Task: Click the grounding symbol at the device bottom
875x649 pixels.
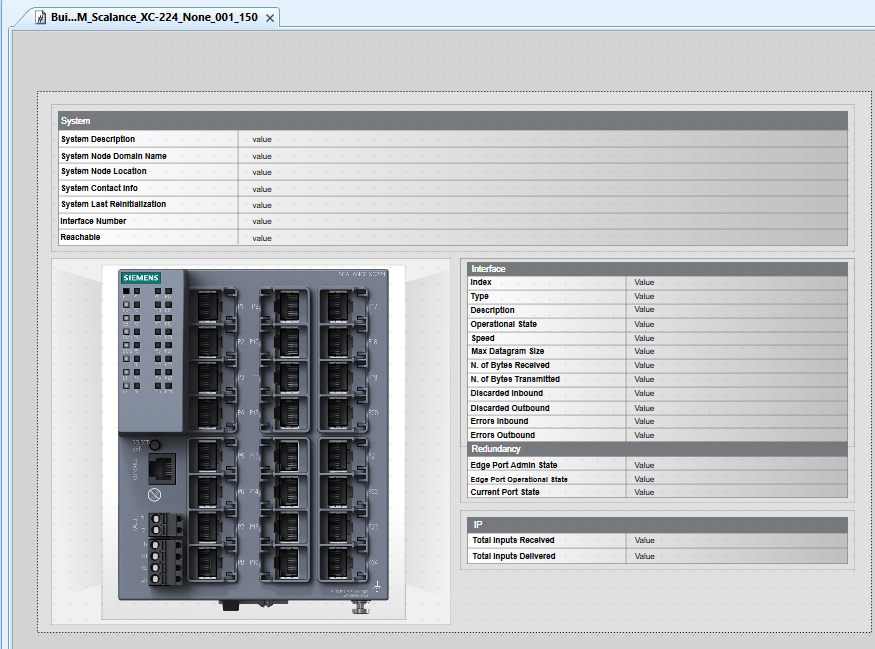Action: pyautogui.click(x=379, y=584)
